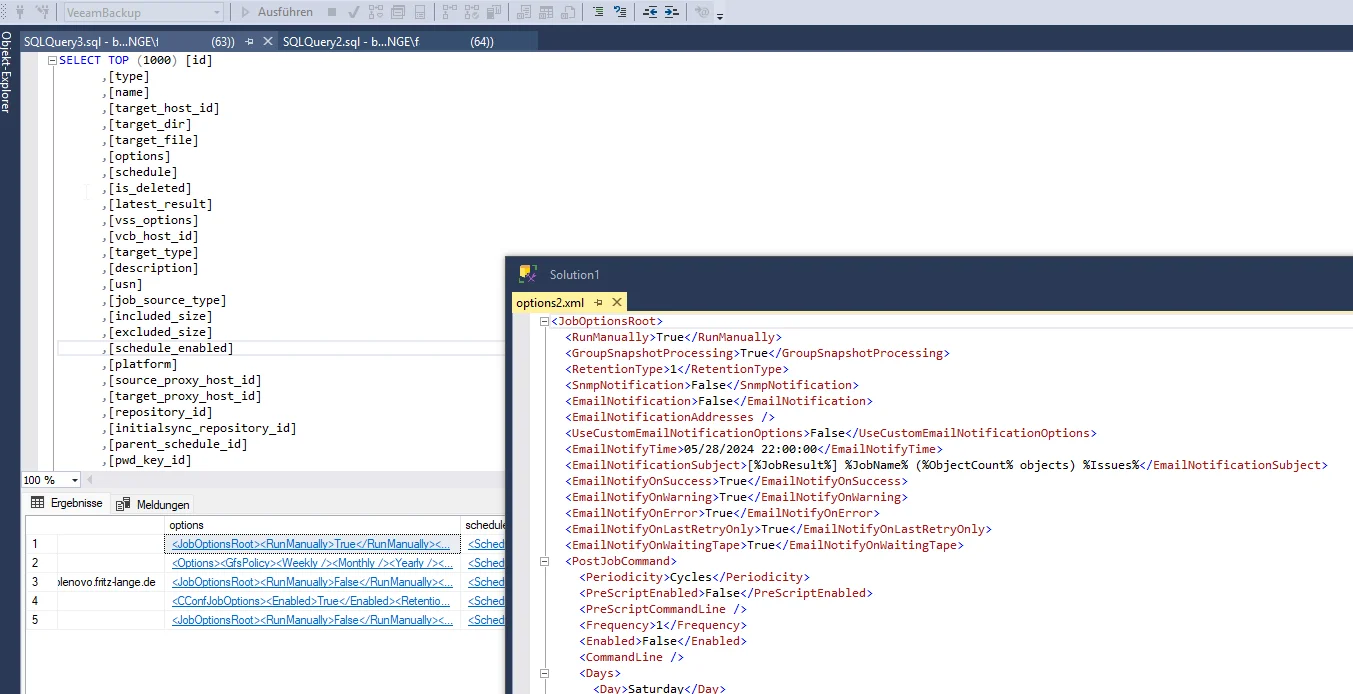1353x694 pixels.
Task: Open row 3 JobOptionsRoot RunManually False link
Action: pyautogui.click(x=312, y=582)
